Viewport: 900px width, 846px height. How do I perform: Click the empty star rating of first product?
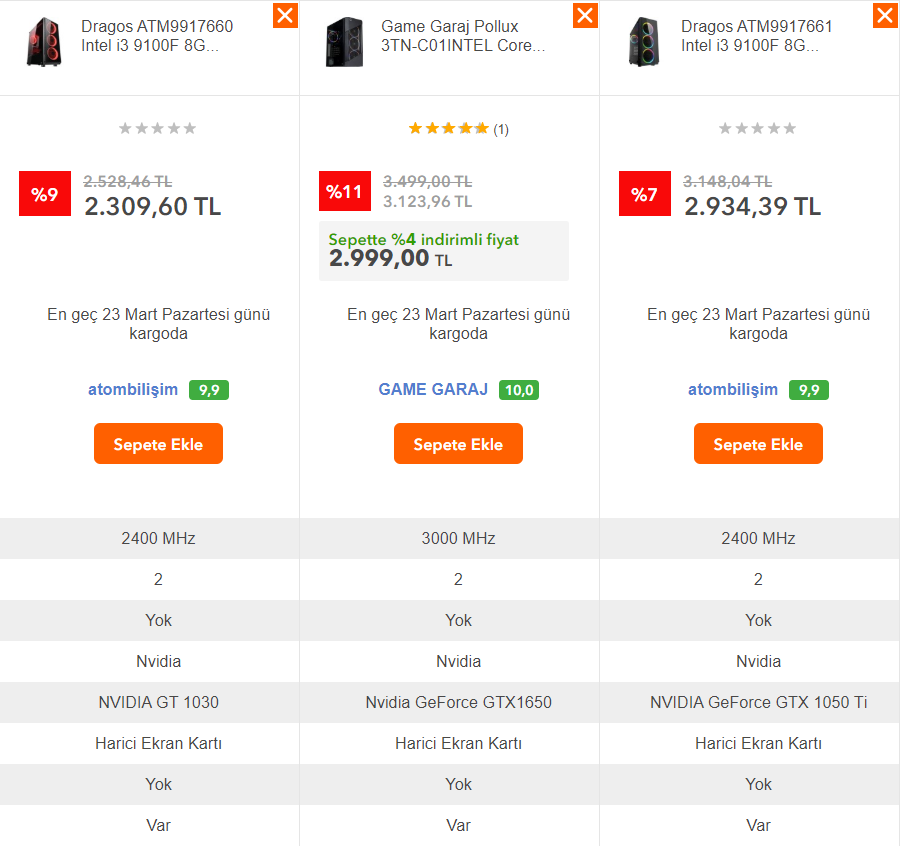[157, 129]
